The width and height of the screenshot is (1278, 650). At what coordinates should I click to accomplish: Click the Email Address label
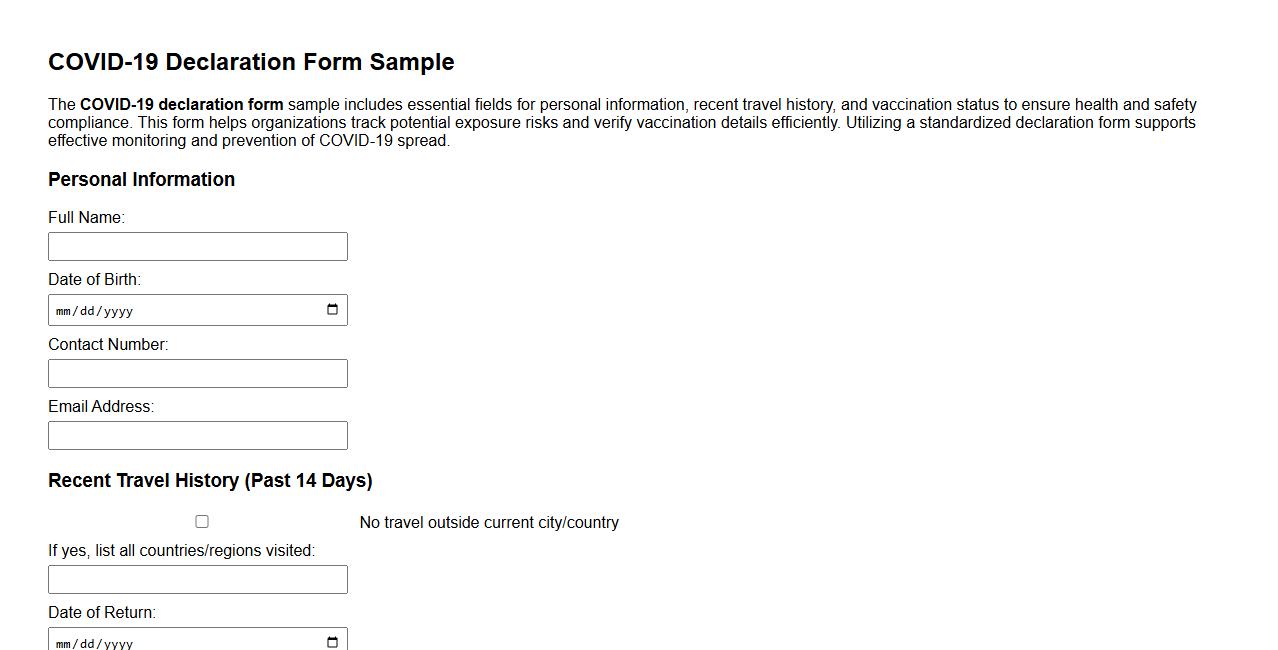(x=100, y=406)
